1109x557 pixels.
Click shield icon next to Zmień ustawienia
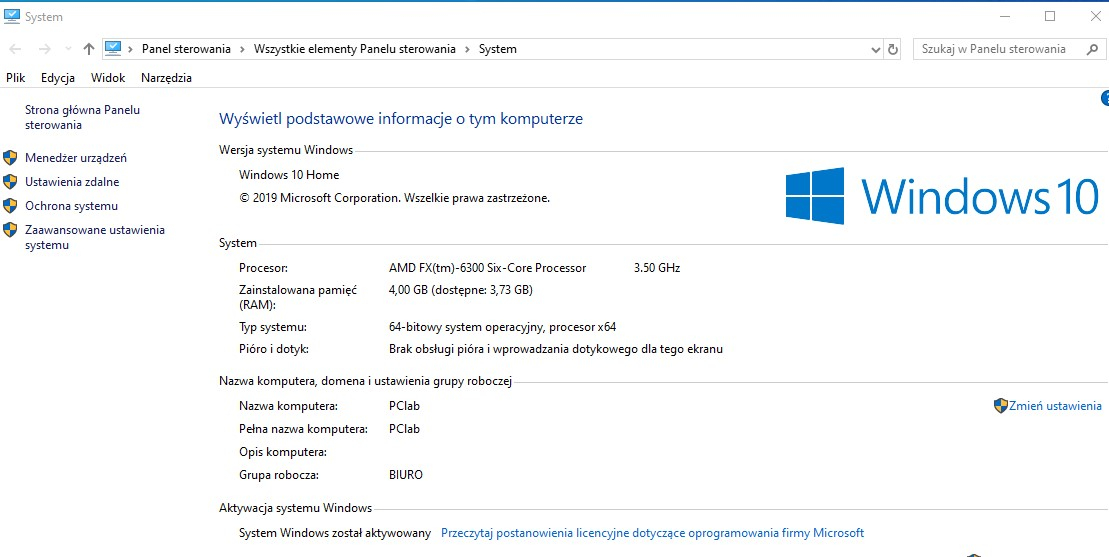coord(1000,406)
